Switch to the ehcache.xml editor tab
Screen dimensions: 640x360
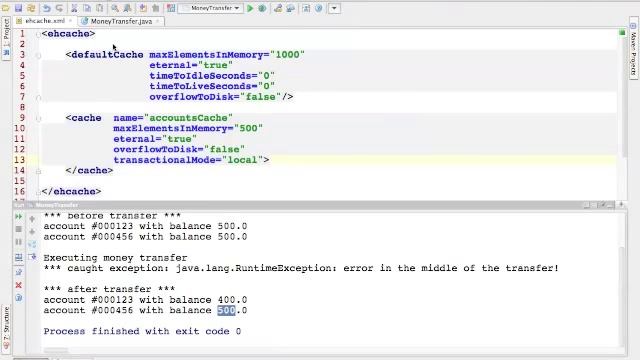pos(44,21)
